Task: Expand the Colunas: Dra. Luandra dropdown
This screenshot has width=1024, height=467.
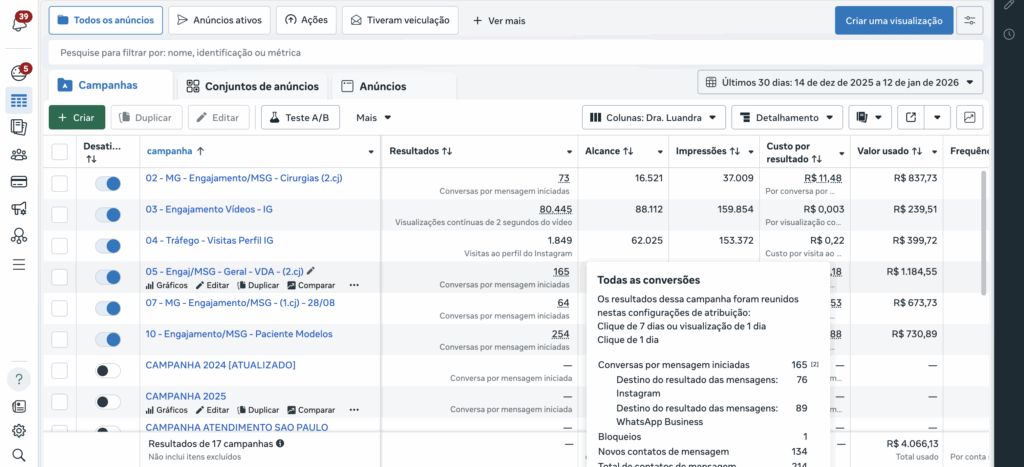Action: click(x=652, y=118)
